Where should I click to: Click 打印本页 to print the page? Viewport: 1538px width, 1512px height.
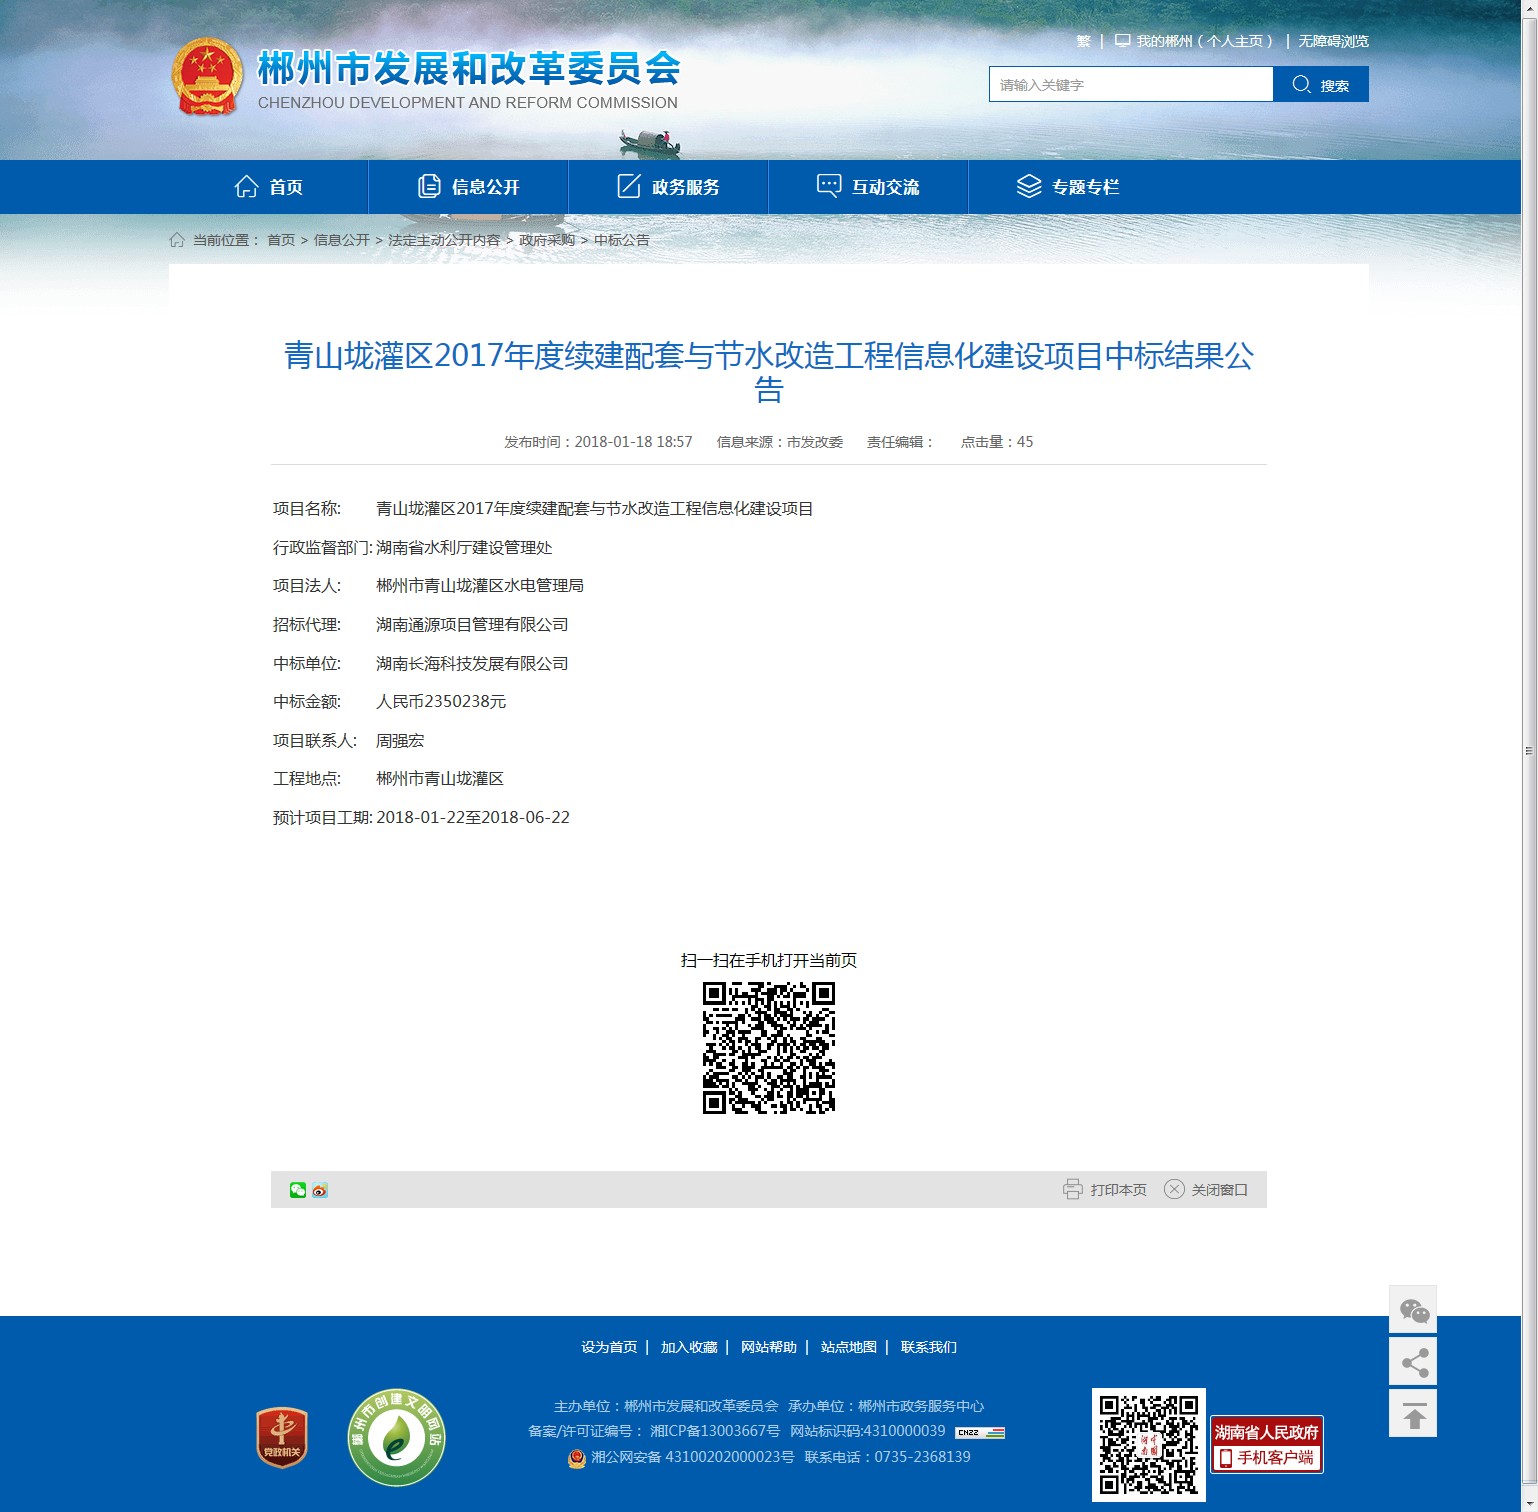1105,1190
